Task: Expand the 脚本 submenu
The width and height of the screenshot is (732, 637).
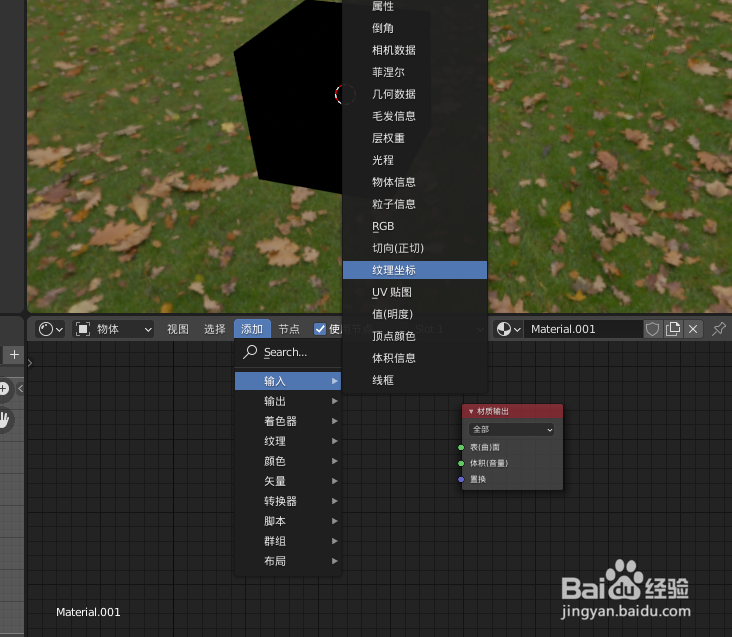Action: 288,522
